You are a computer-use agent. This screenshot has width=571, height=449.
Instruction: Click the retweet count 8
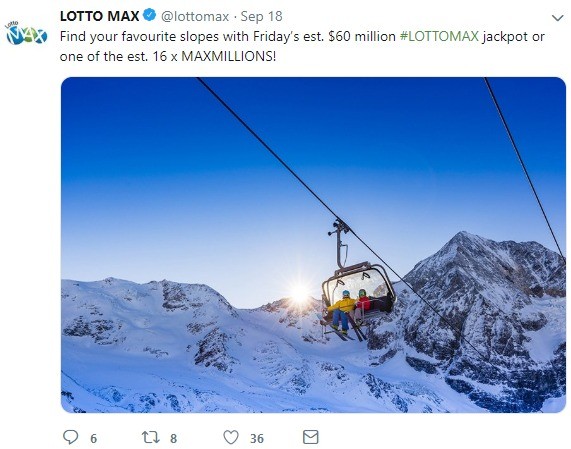coord(174,438)
